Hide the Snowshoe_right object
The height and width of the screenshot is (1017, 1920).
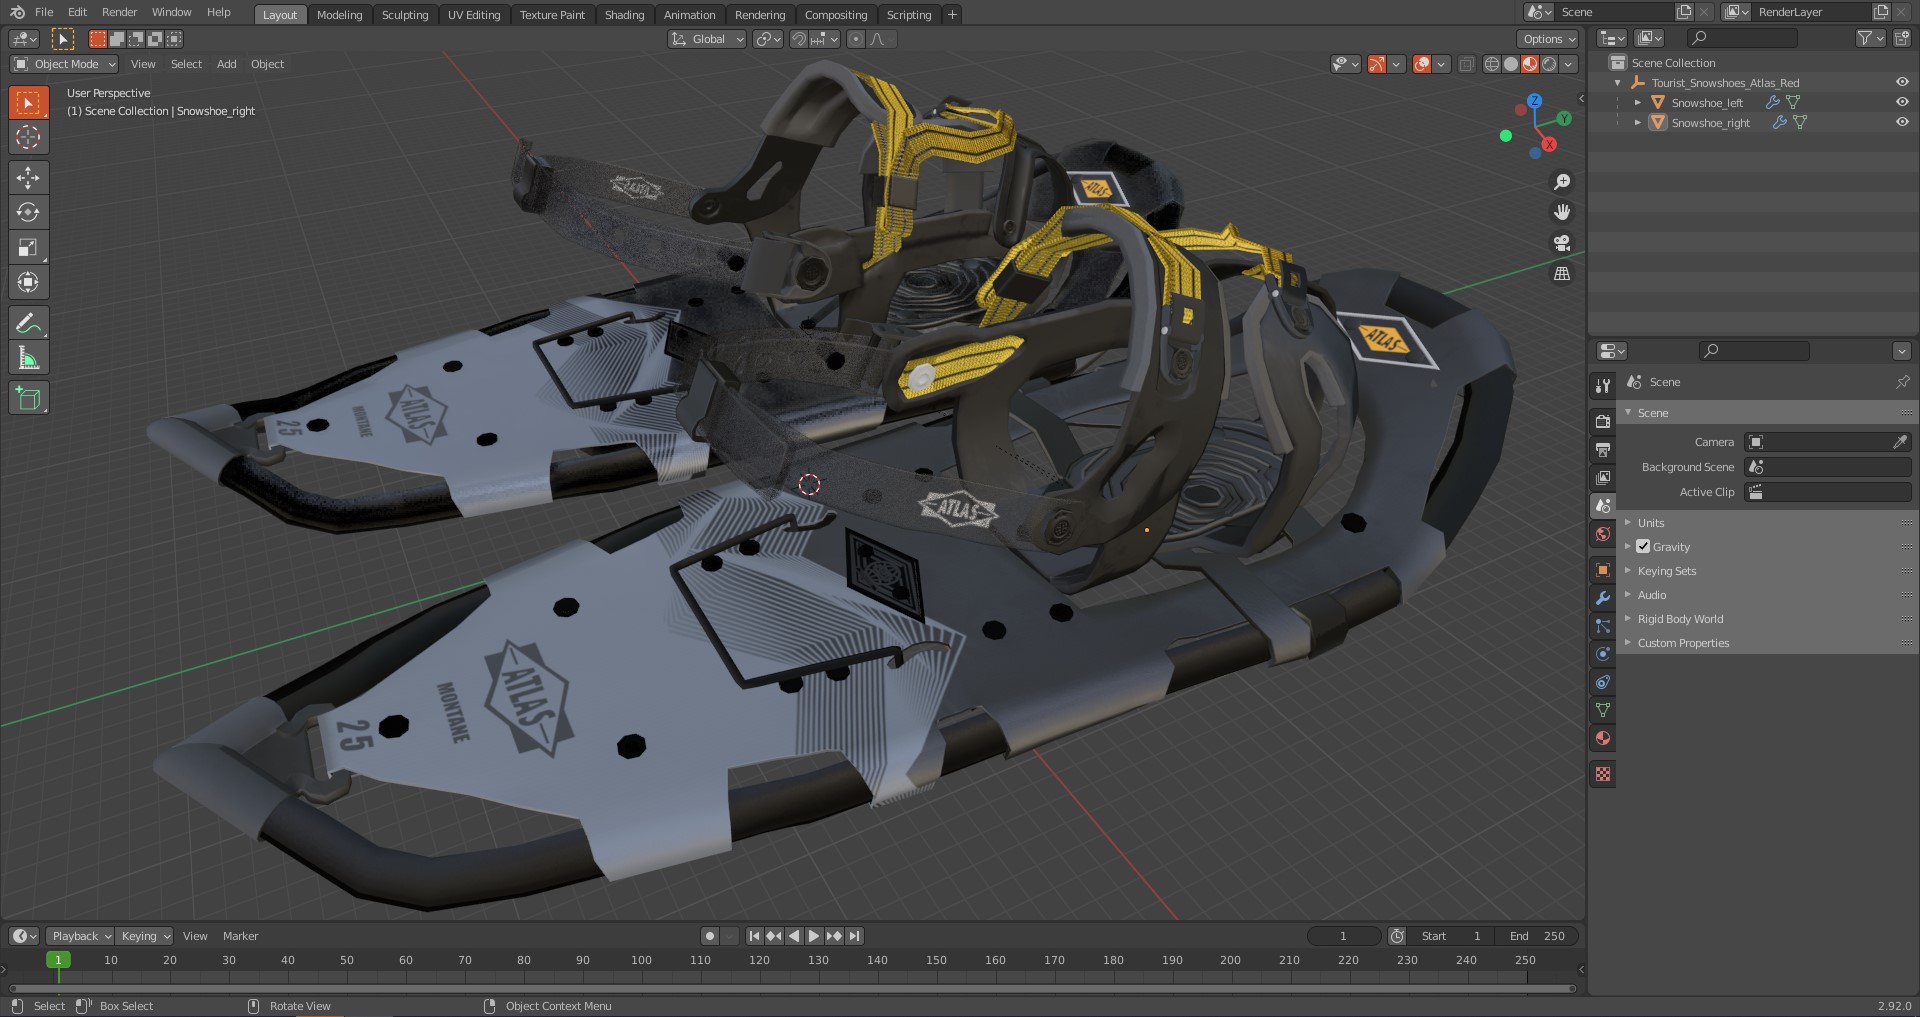(x=1902, y=122)
